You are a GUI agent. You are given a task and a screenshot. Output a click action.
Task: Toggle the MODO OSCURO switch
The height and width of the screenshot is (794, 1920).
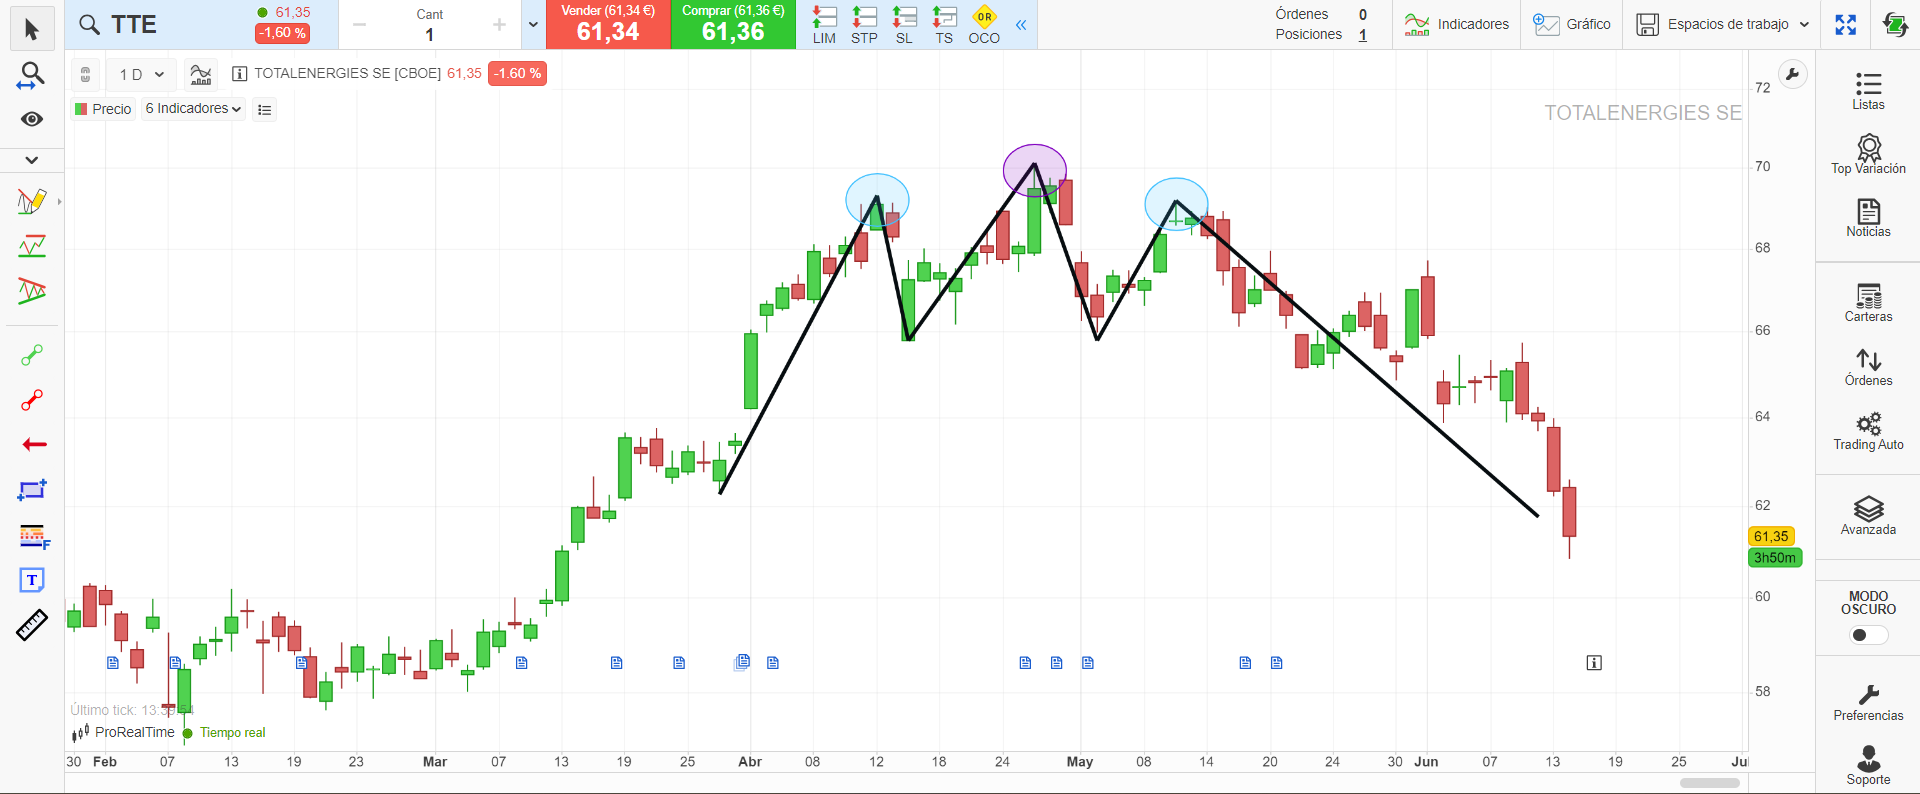[x=1869, y=635]
